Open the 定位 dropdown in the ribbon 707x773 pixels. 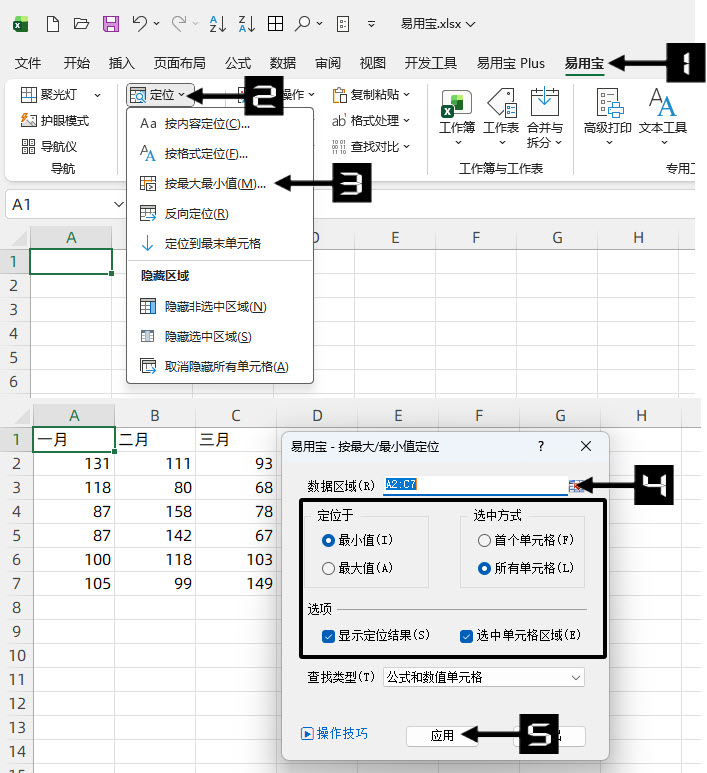(160, 95)
